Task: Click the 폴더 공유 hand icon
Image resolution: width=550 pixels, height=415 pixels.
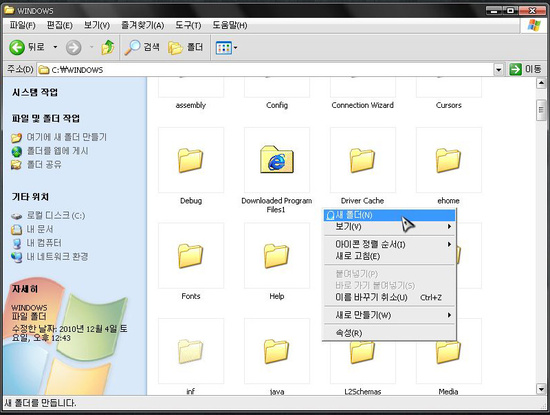Action: pyautogui.click(x=16, y=165)
